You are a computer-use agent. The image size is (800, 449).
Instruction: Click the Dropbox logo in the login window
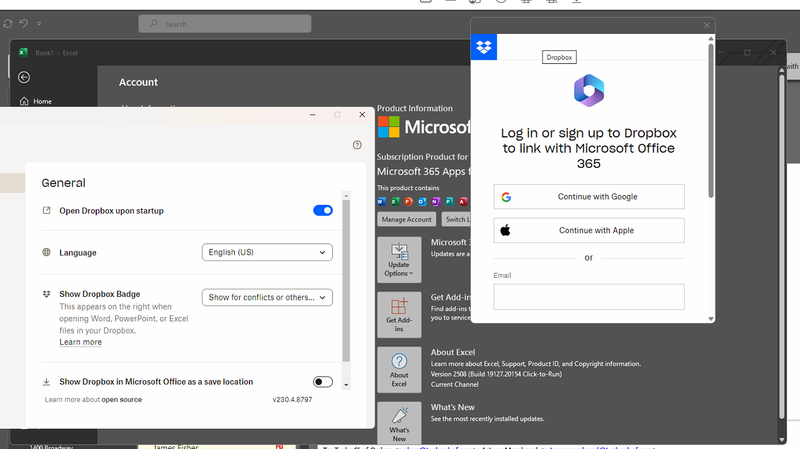coord(484,47)
